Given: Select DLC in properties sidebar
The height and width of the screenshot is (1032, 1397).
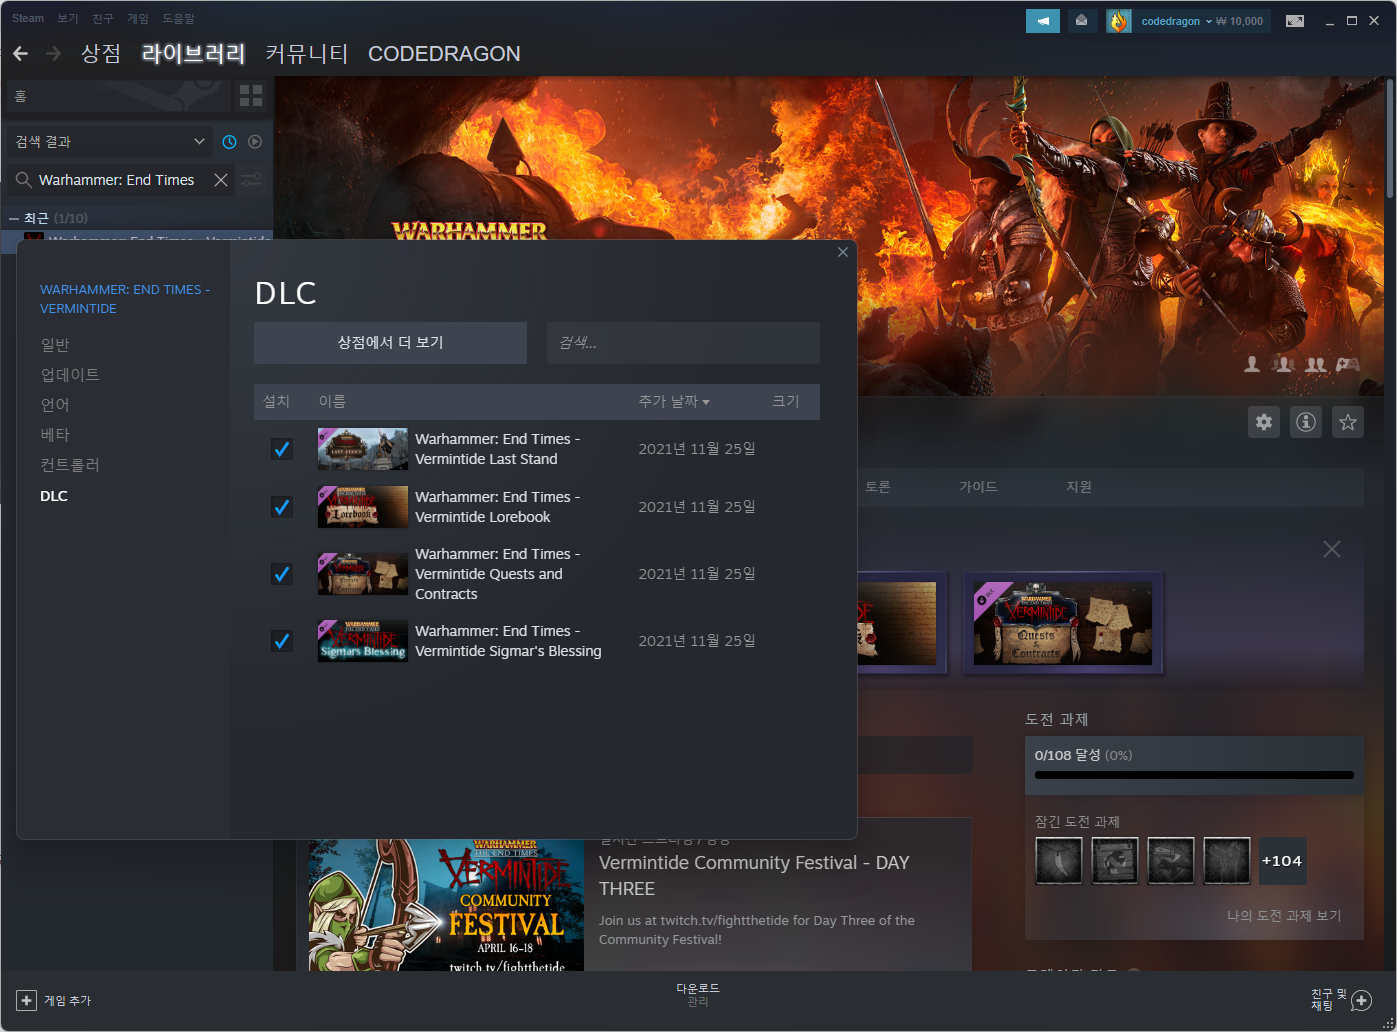Looking at the screenshot, I should [54, 496].
